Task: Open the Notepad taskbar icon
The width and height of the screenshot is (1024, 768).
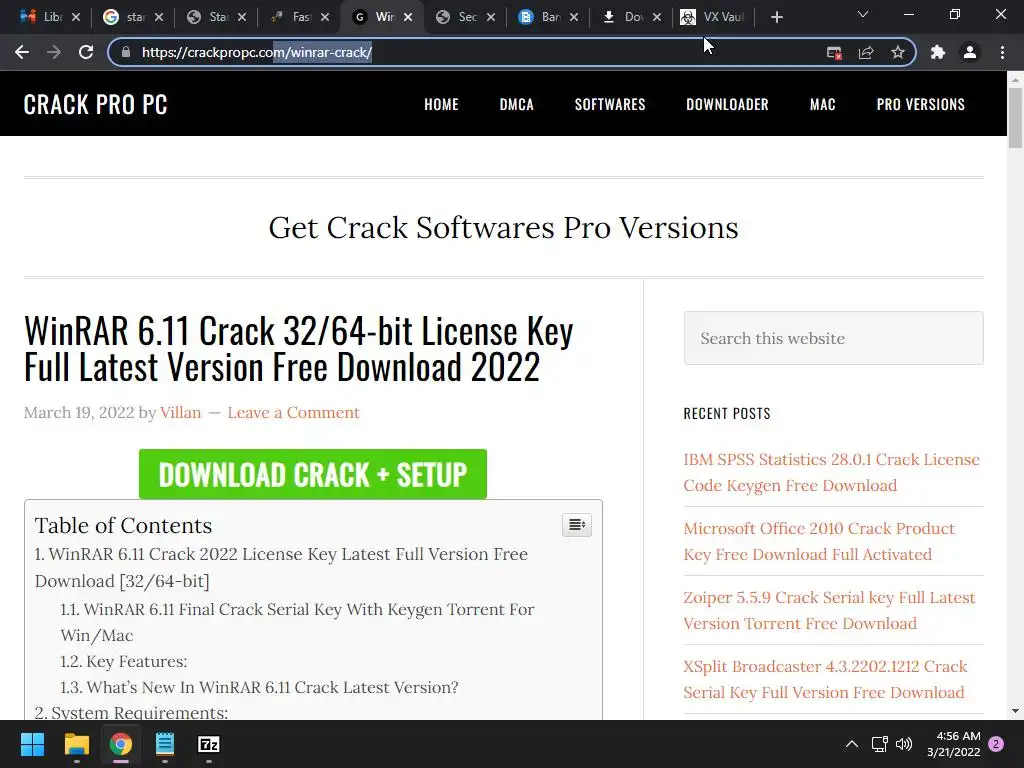Action: click(165, 744)
